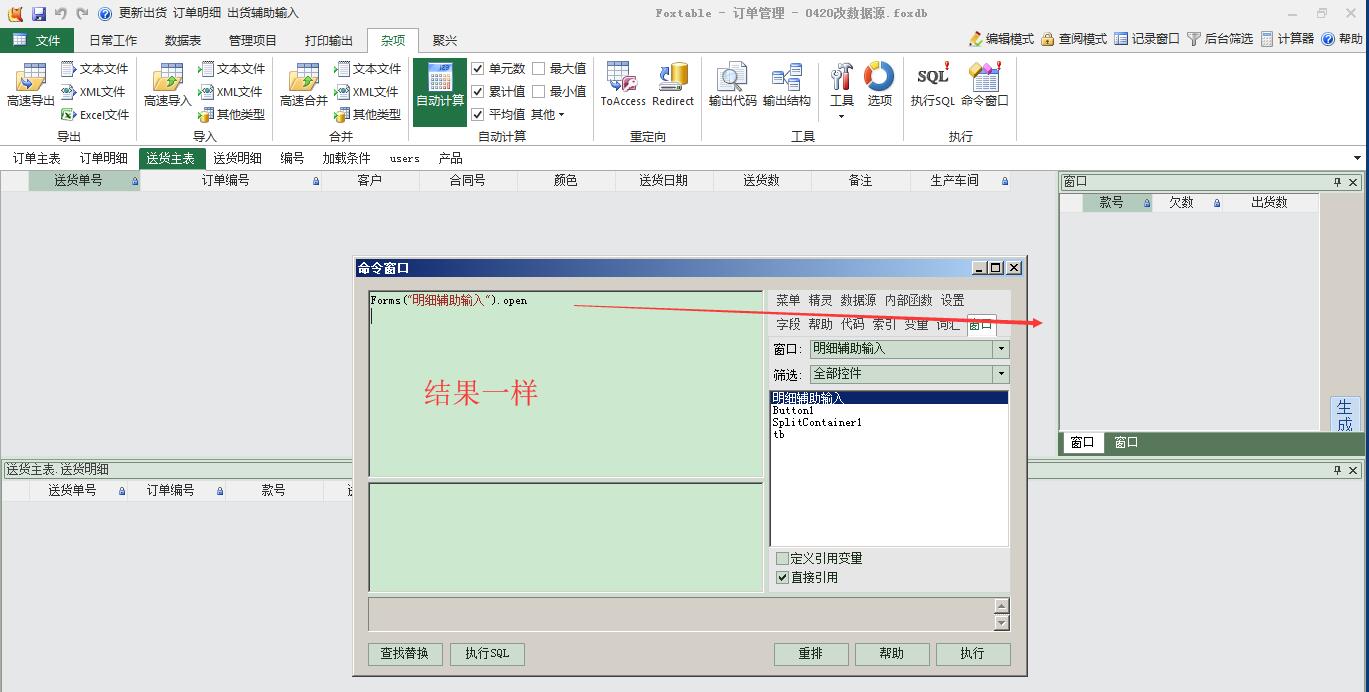The height and width of the screenshot is (692, 1369).
Task: Uncheck the 单元数 checkbox
Action: click(478, 69)
